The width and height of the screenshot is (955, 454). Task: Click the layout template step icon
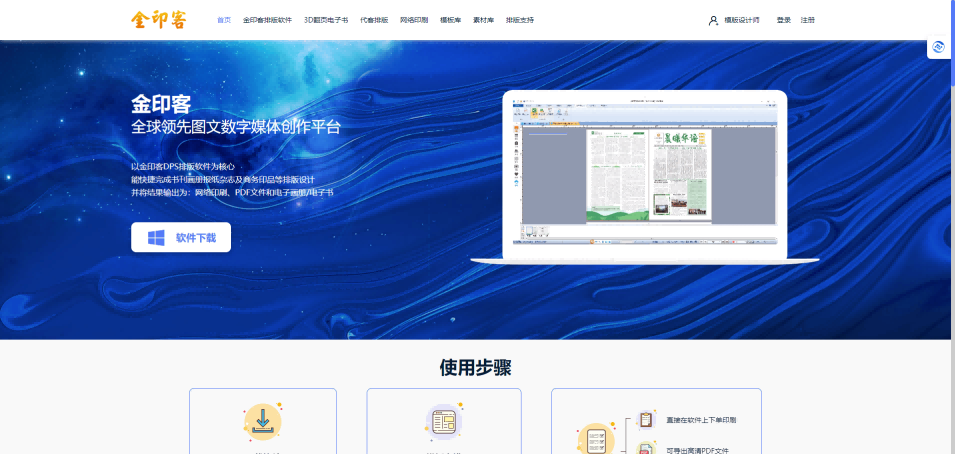[x=444, y=422]
